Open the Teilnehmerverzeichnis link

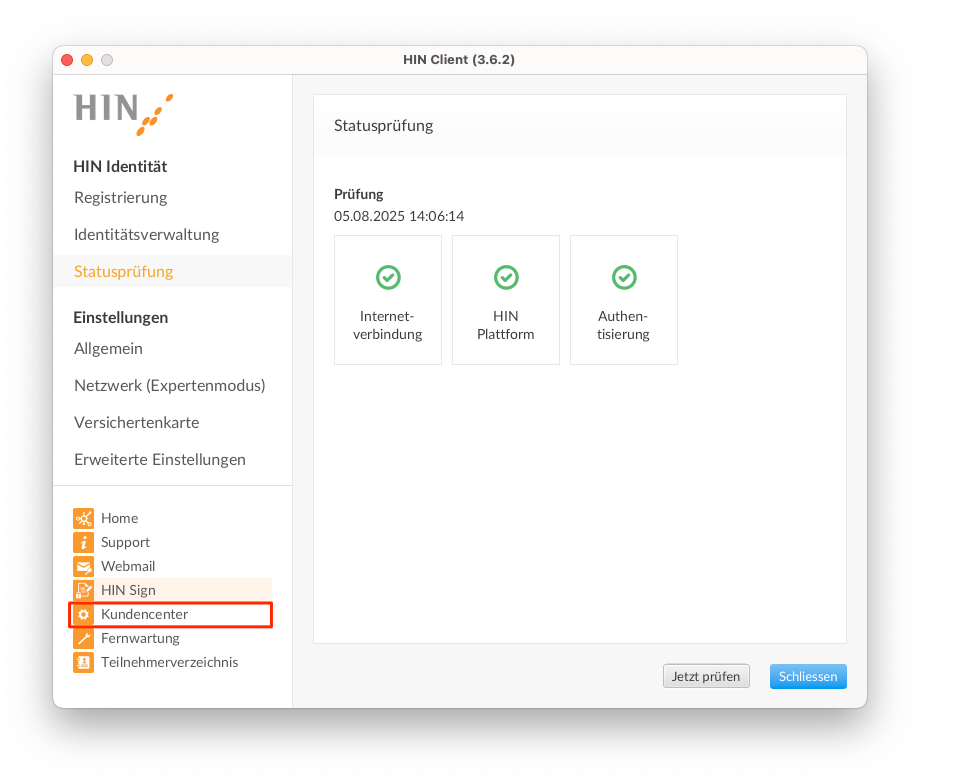[170, 662]
